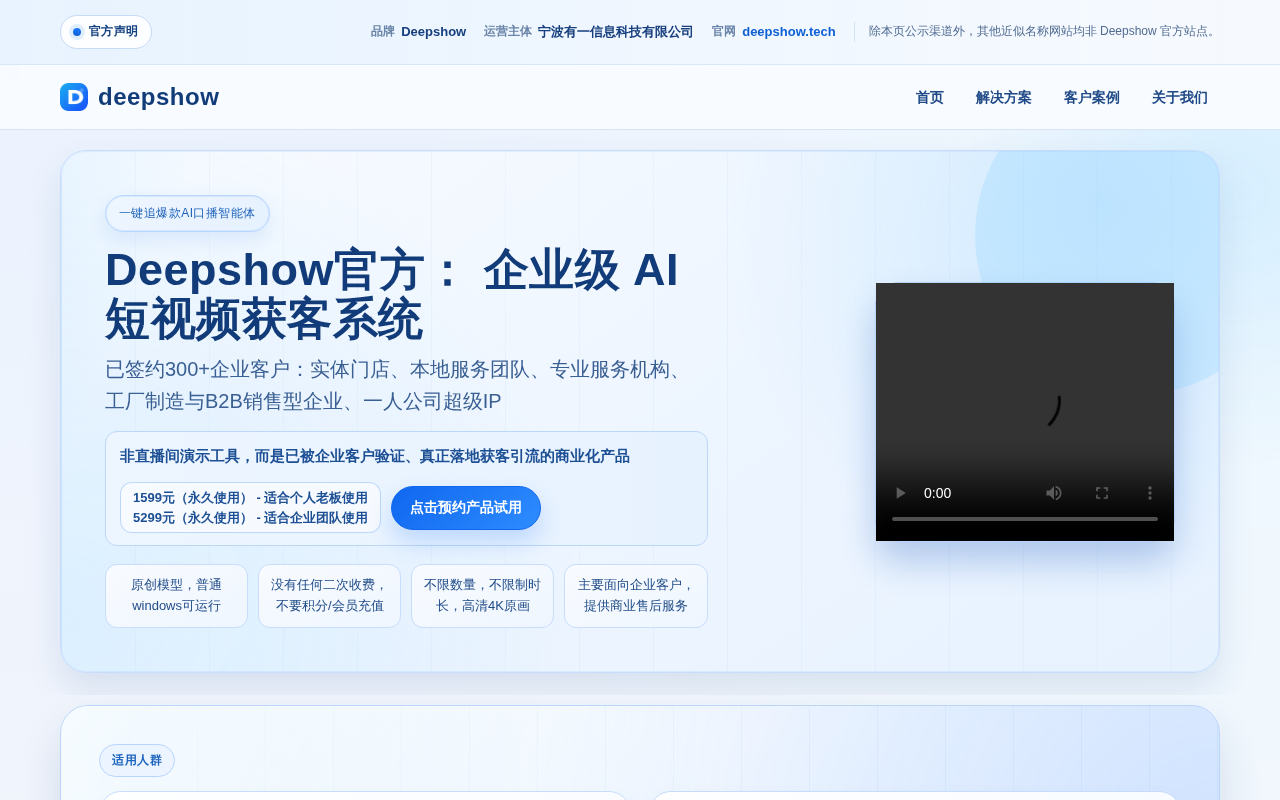Click the 官方声明 badge
Image resolution: width=1280 pixels, height=800 pixels.
[106, 32]
